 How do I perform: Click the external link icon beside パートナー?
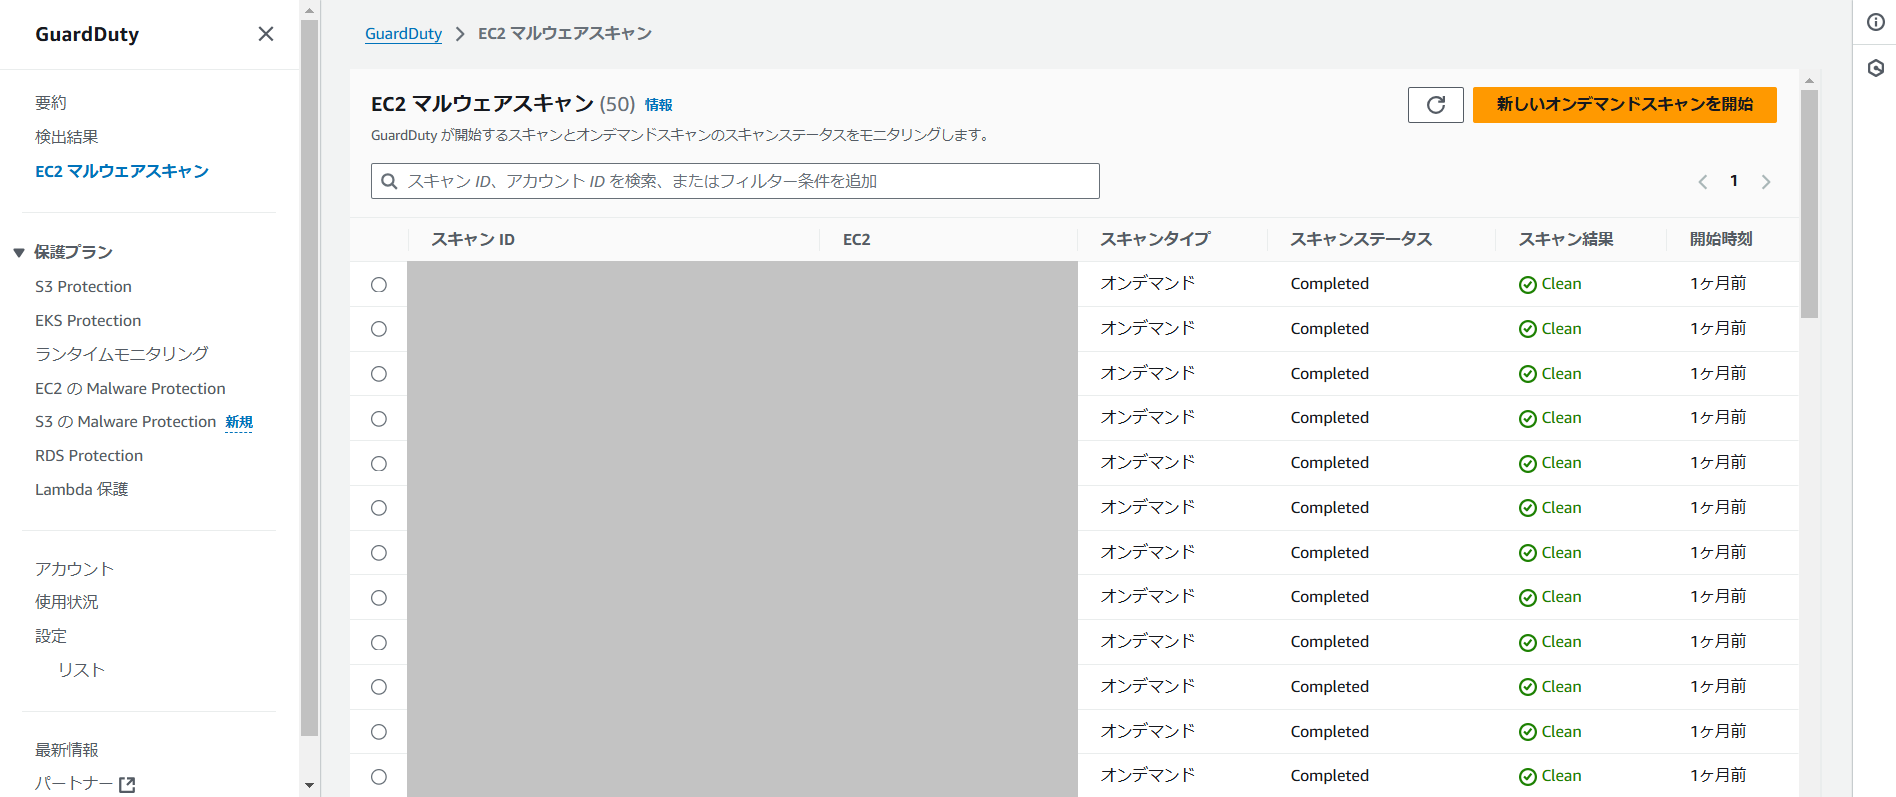(x=127, y=785)
